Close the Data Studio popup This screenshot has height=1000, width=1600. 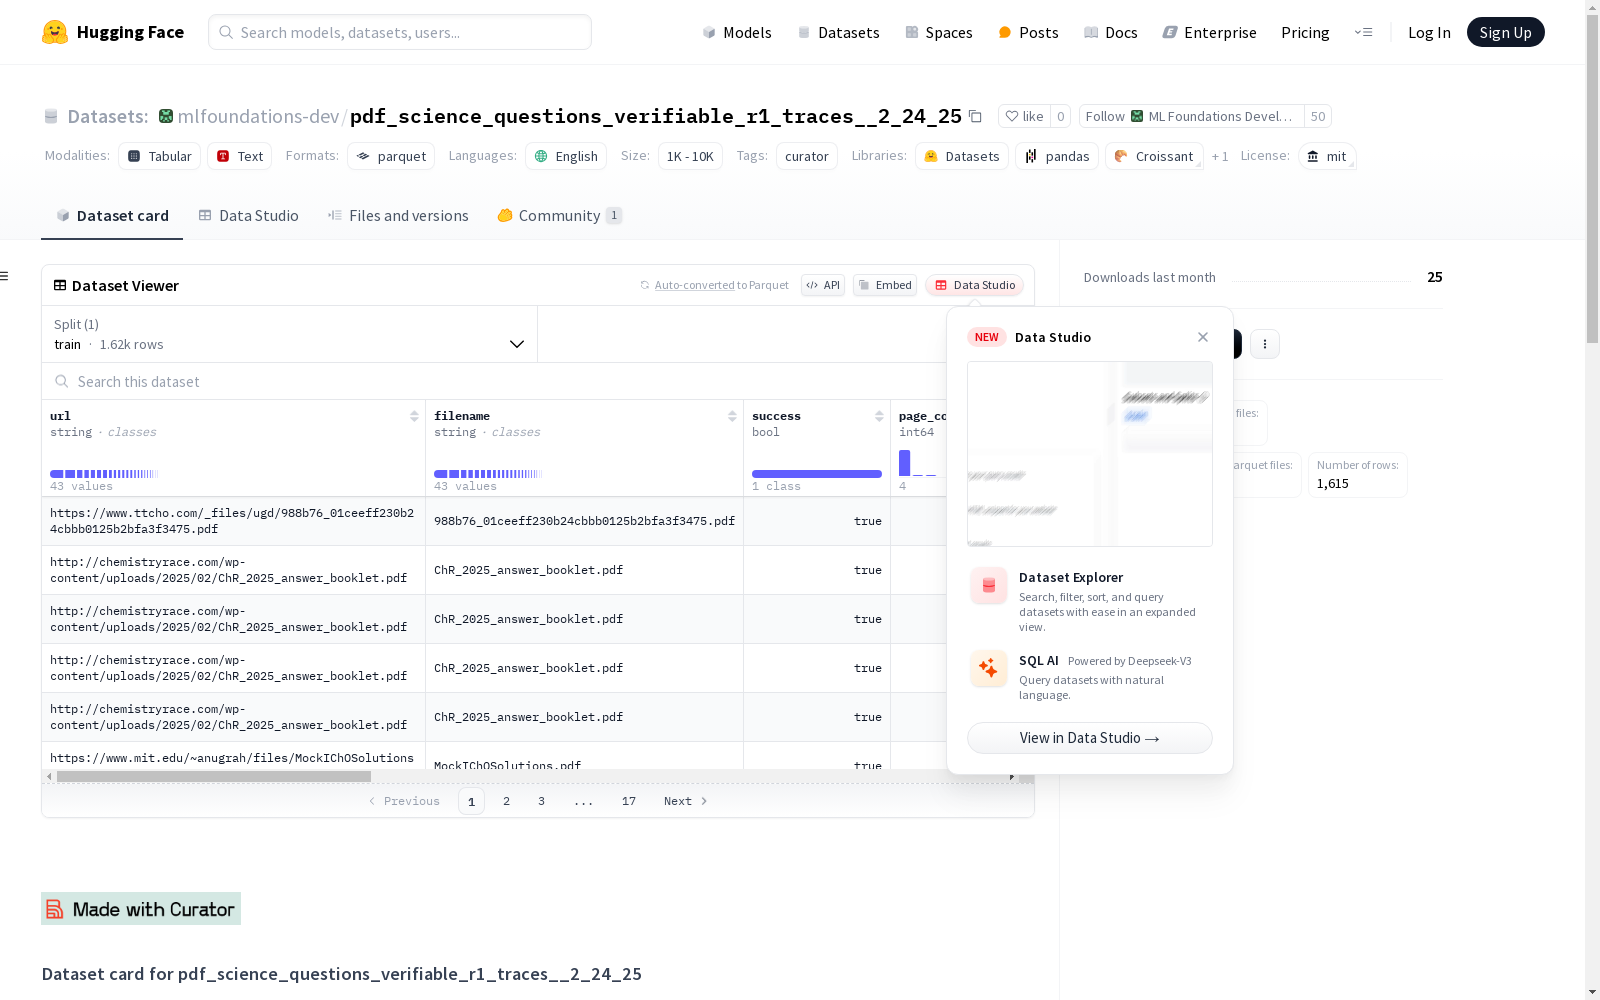point(1203,337)
